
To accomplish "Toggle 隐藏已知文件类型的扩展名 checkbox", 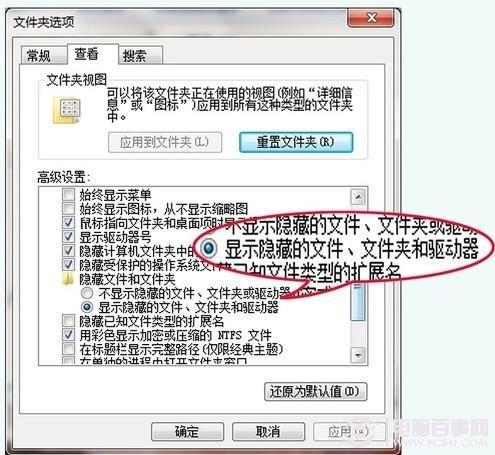I will click(x=69, y=321).
